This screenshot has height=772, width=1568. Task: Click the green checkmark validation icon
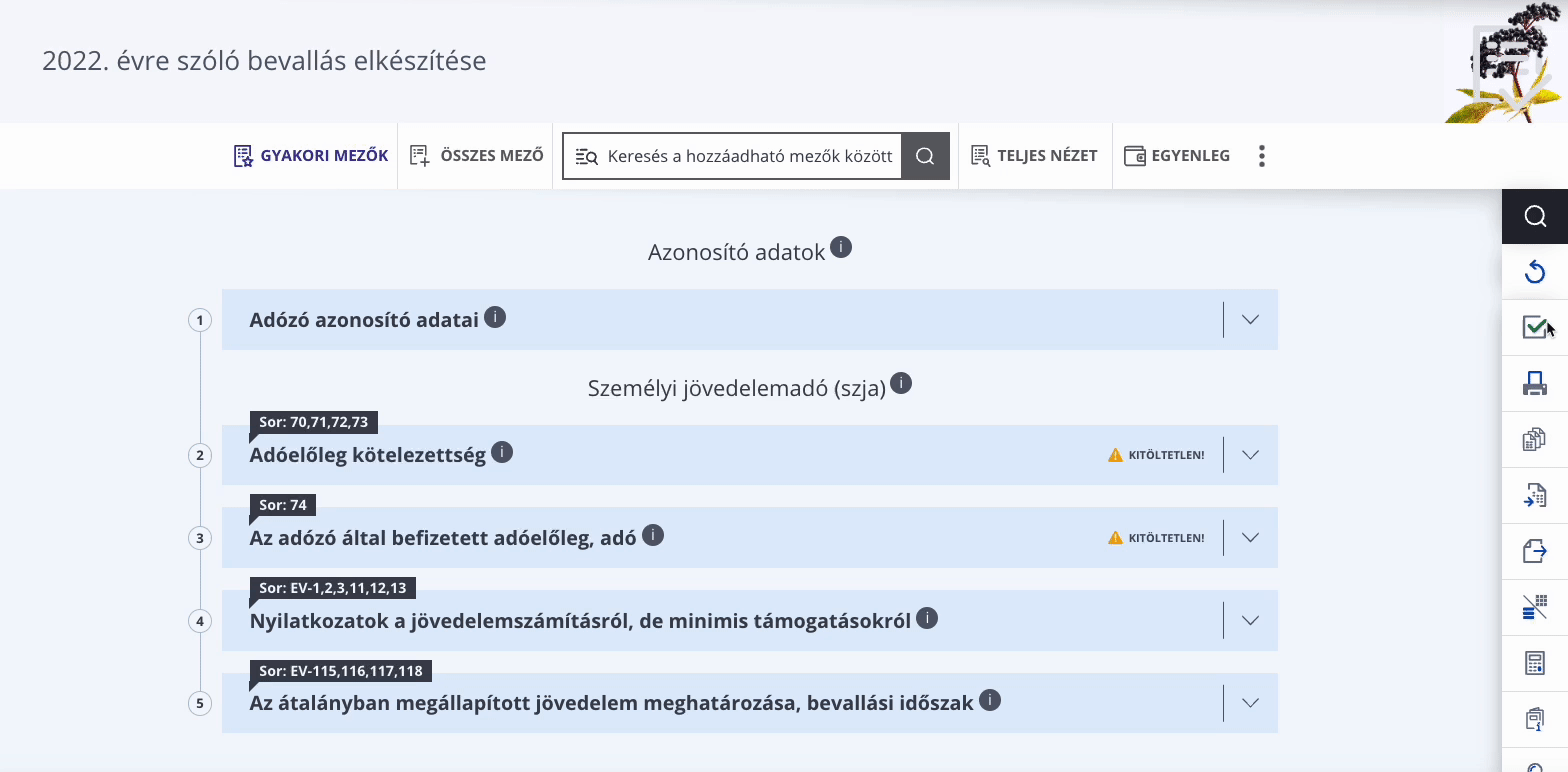(x=1535, y=327)
